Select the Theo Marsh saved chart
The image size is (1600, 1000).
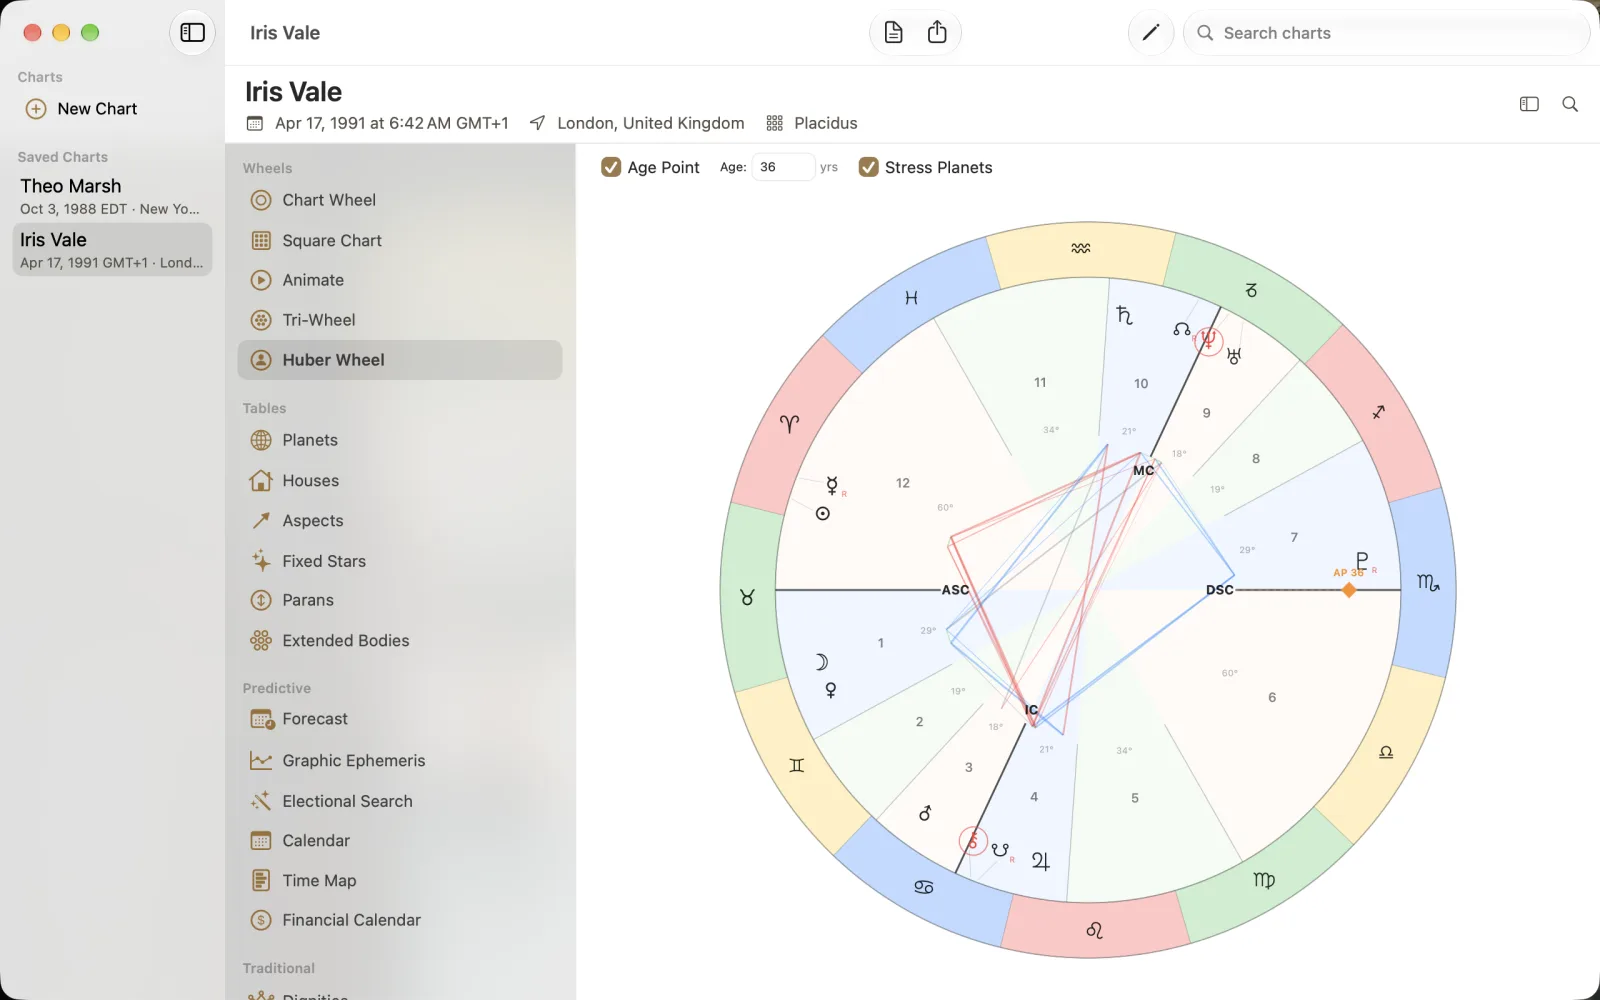[112, 196]
